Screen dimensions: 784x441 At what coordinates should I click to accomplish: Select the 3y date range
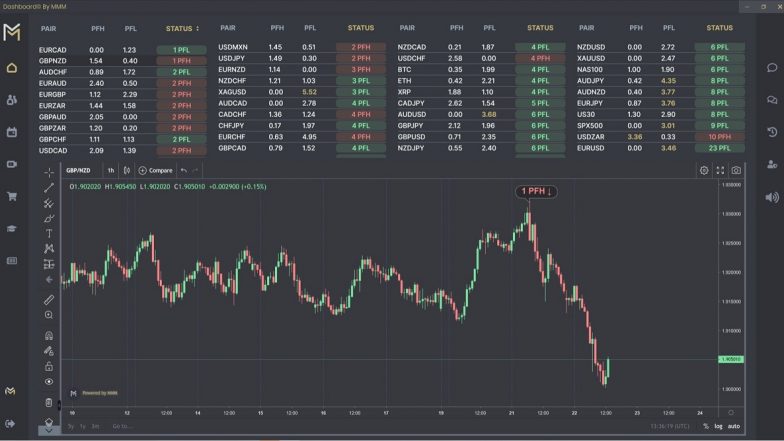(x=71, y=426)
